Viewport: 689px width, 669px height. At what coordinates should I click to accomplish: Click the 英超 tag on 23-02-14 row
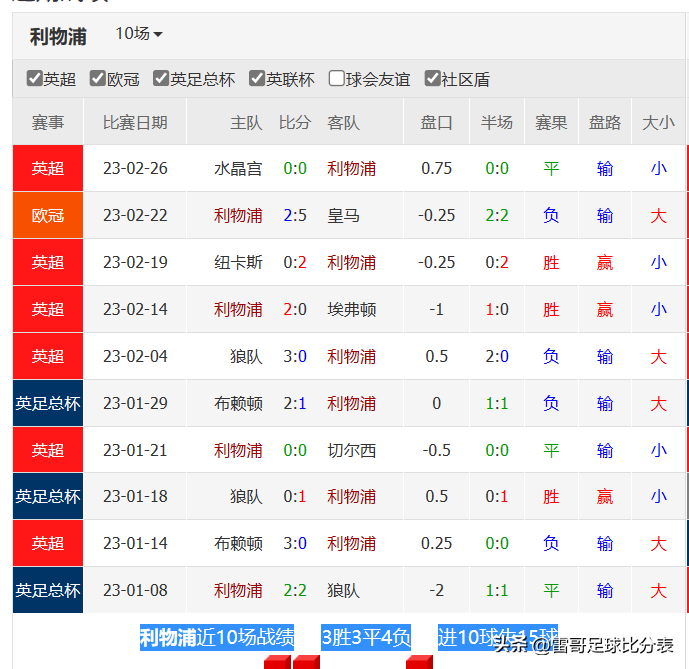coord(48,310)
